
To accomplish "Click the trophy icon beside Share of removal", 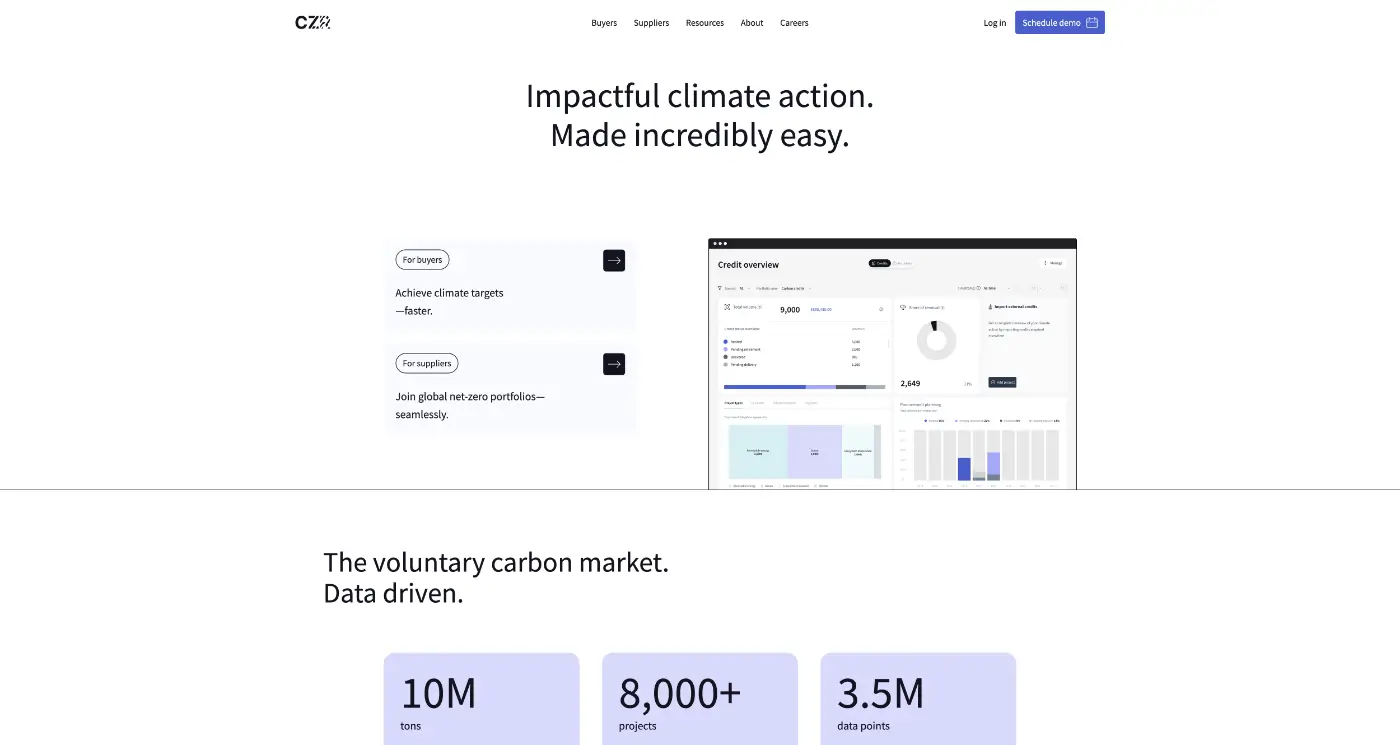I will (x=903, y=307).
